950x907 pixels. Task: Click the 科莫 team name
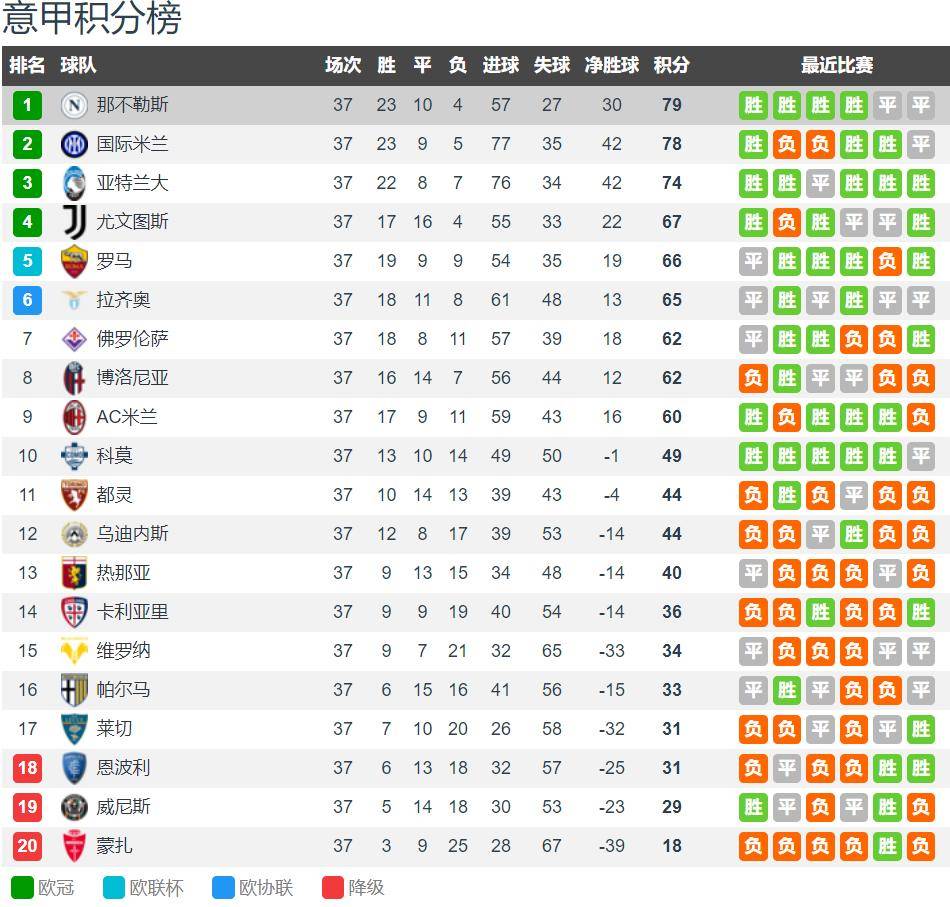point(114,456)
